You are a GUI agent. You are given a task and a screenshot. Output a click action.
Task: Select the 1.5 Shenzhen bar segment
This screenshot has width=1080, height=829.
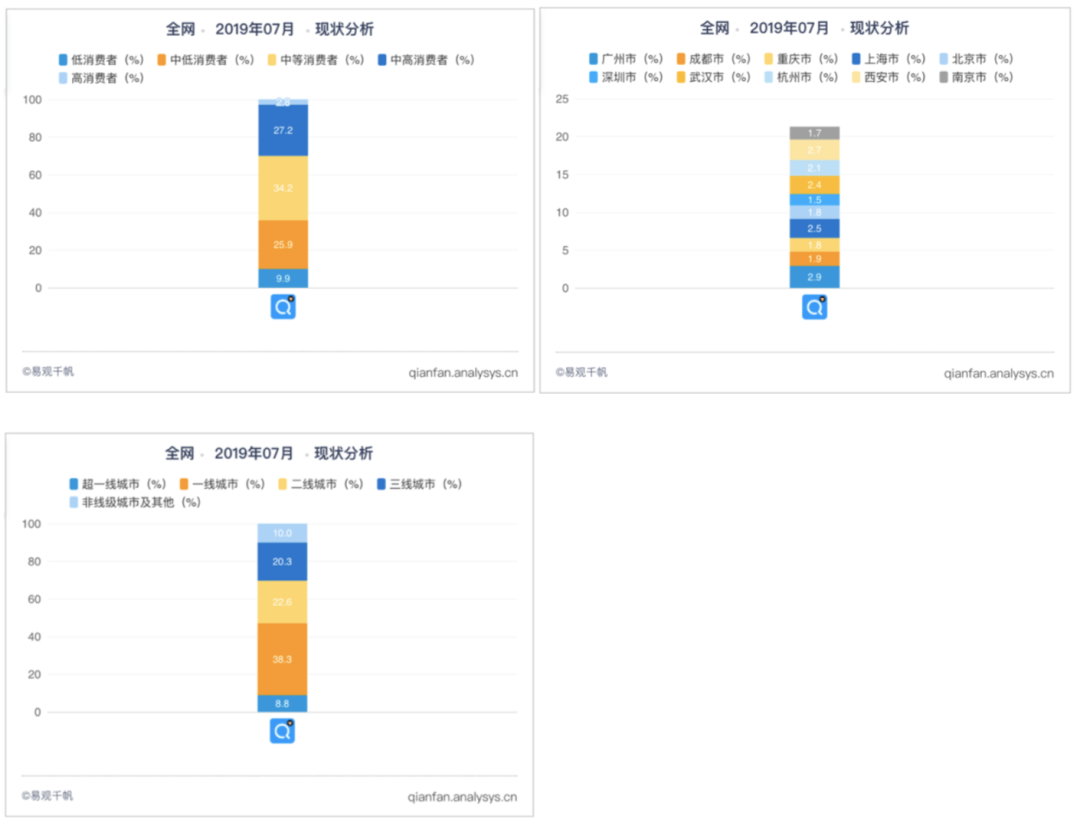[815, 200]
